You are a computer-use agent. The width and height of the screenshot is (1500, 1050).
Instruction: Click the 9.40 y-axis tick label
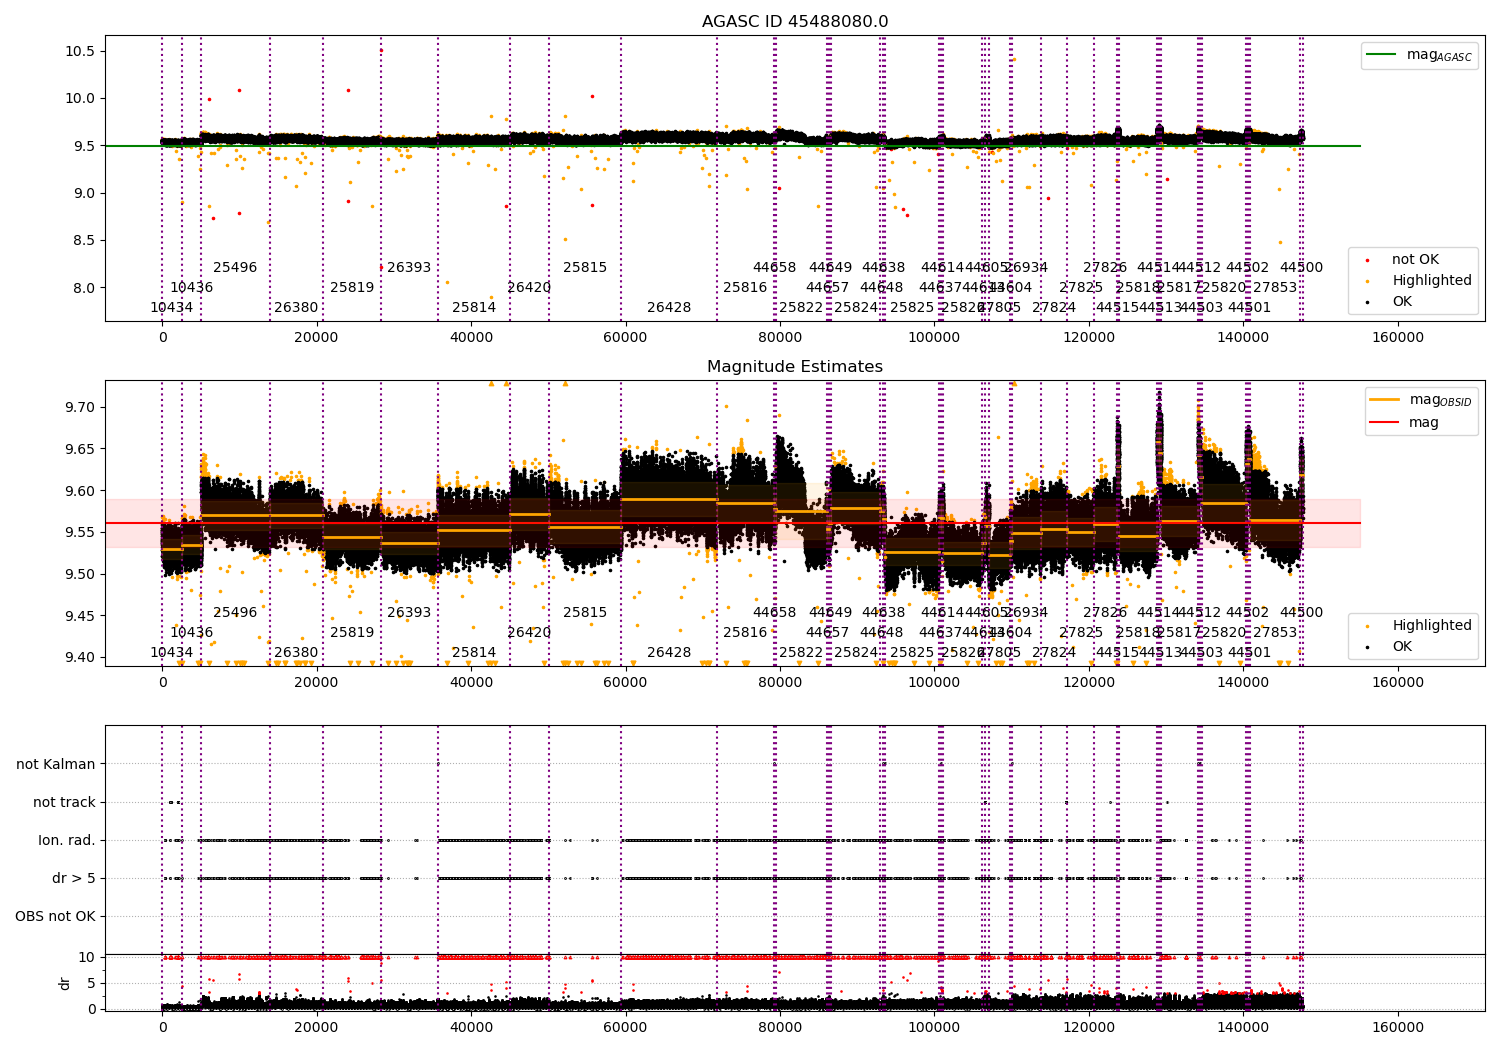pos(80,657)
